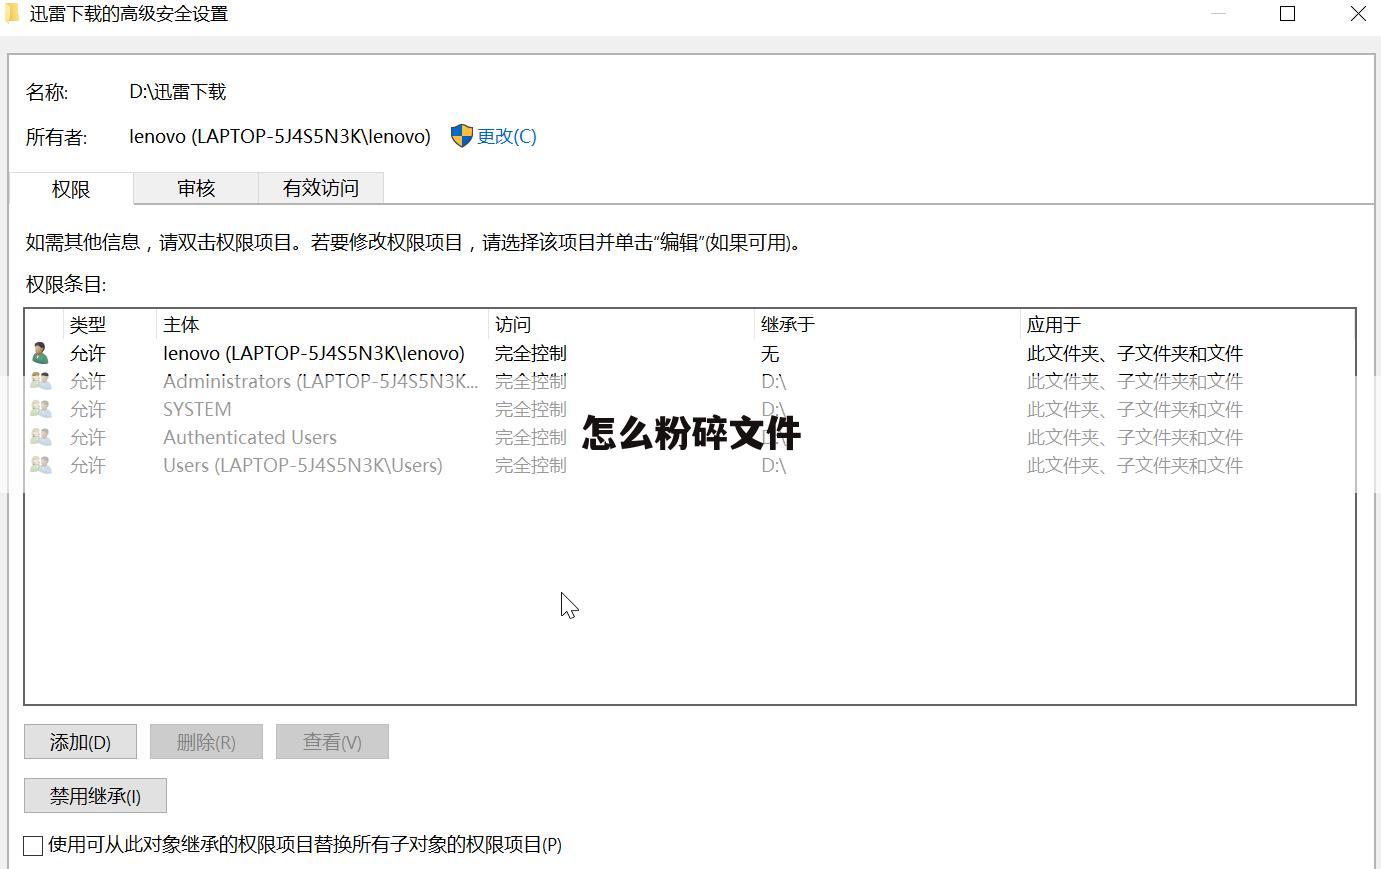This screenshot has width=1381, height=869.
Task: Select the Authenticated Users permission entry
Action: coord(690,437)
